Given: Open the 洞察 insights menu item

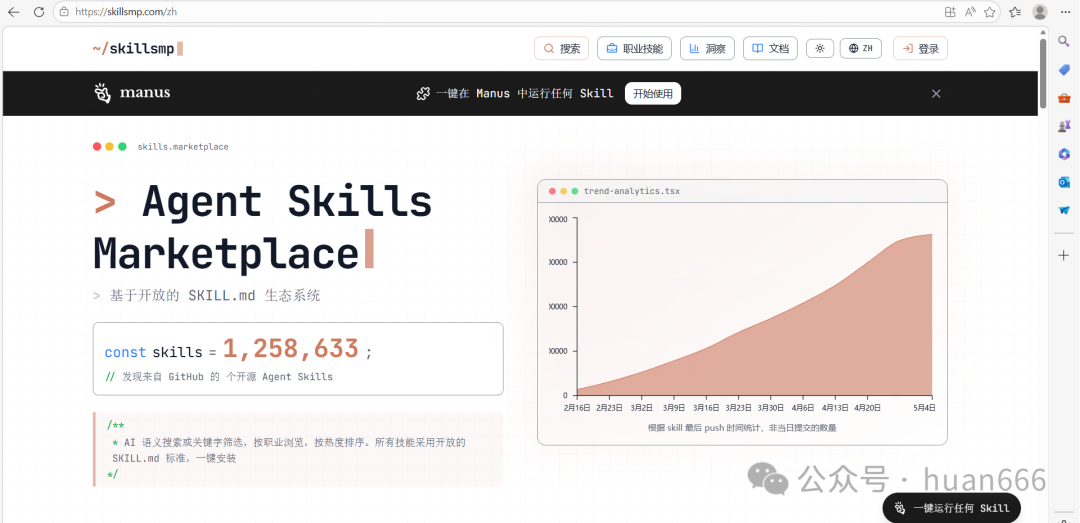Looking at the screenshot, I should [x=707, y=48].
